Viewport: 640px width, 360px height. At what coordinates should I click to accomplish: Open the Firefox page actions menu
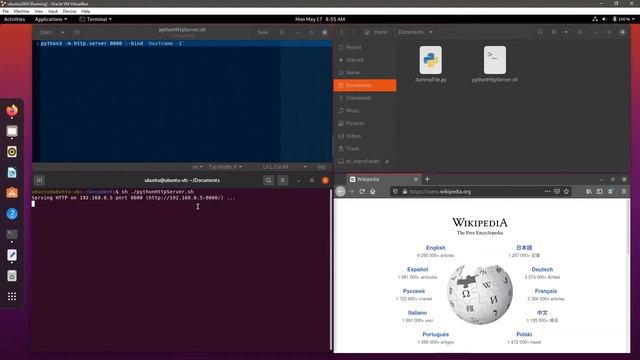click(x=547, y=191)
